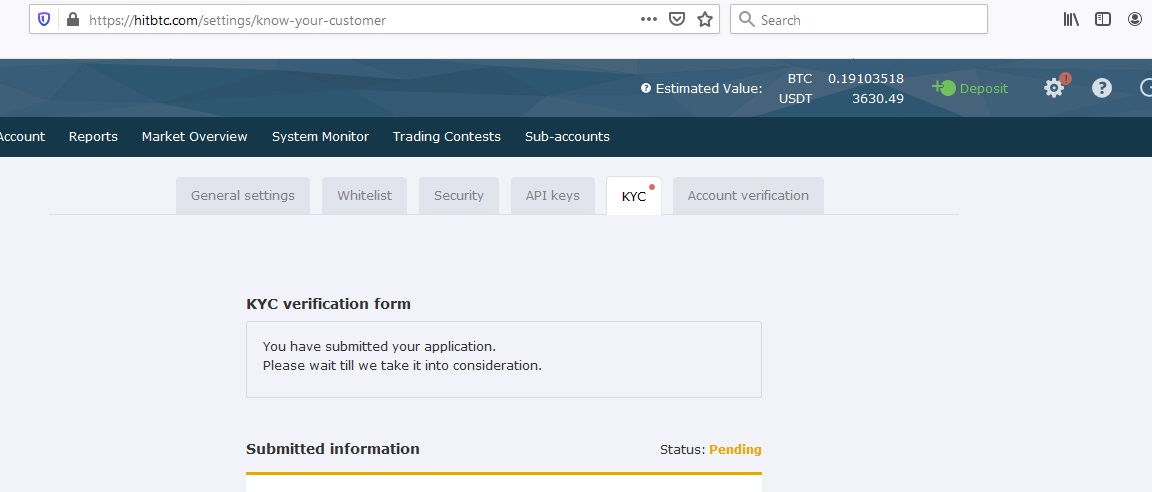
Task: Click the KYC verification form heading
Action: click(328, 303)
